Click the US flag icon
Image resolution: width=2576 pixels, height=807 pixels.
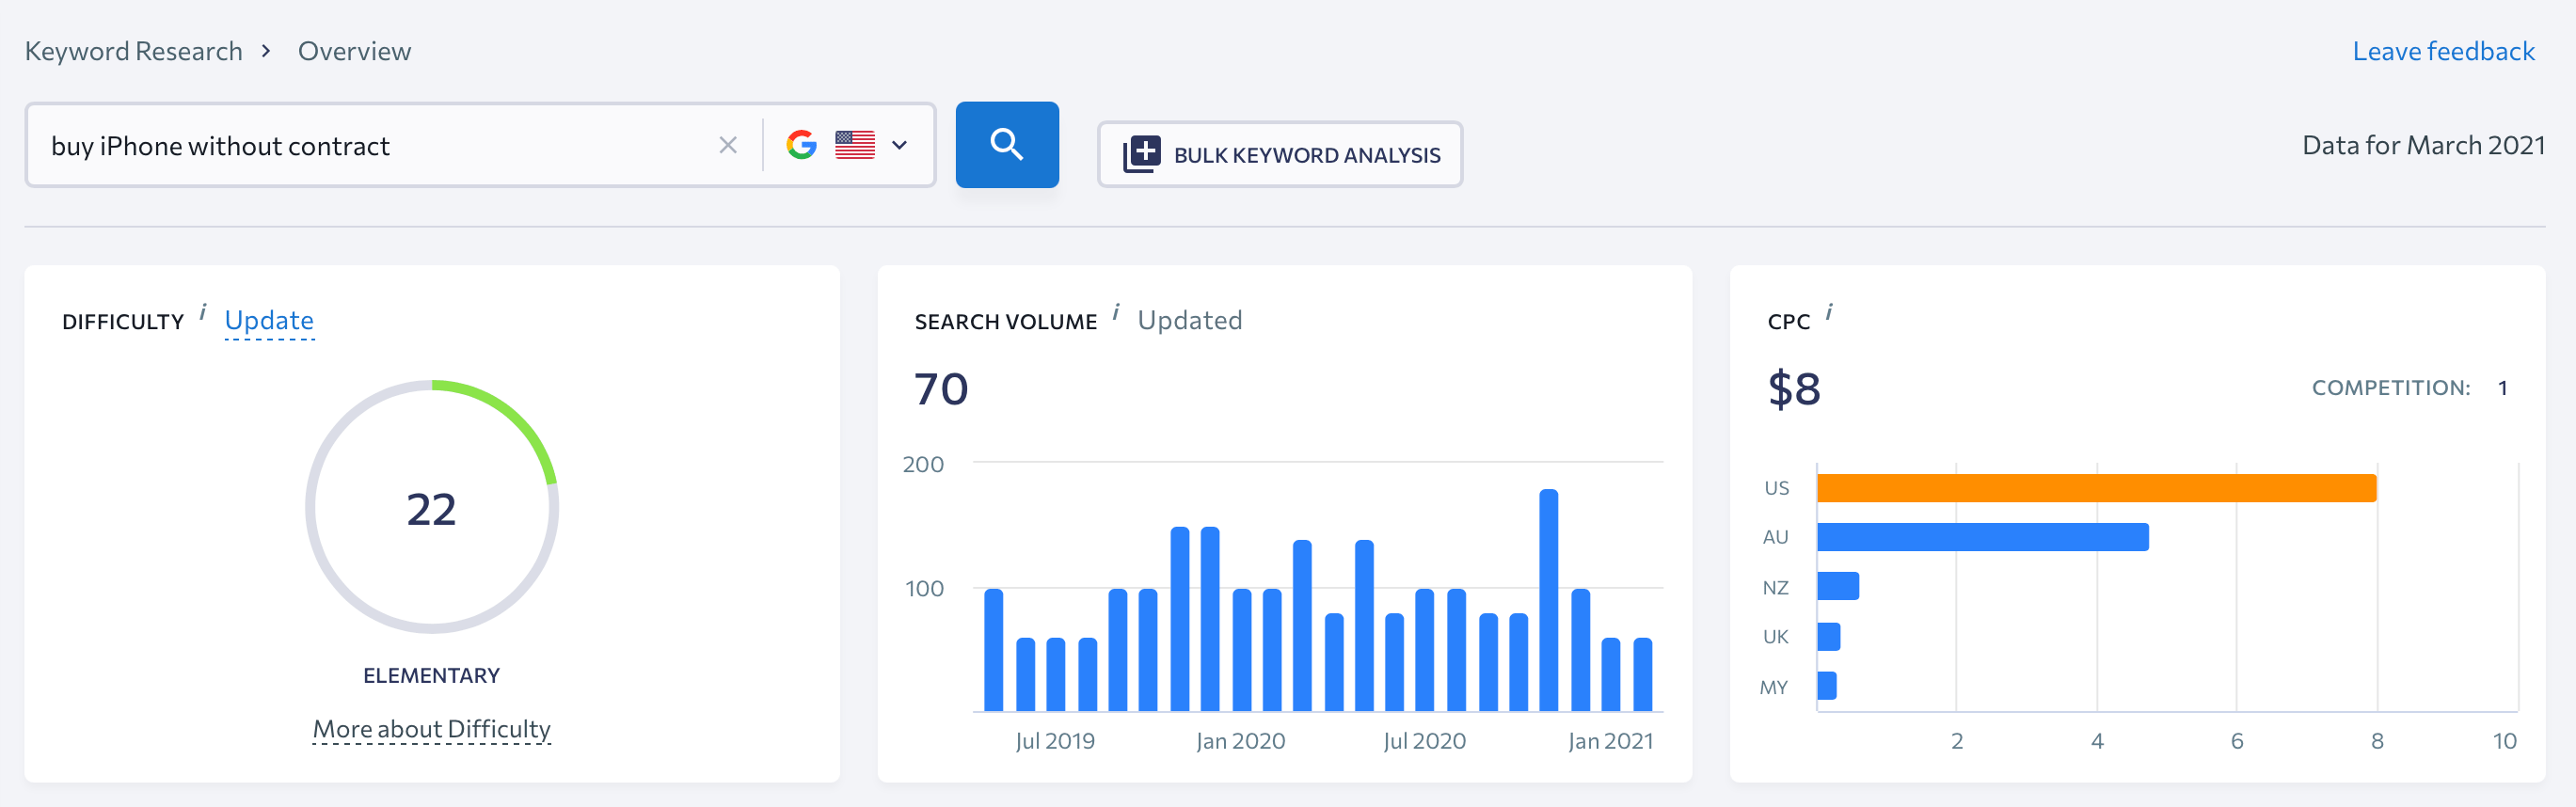pyautogui.click(x=855, y=145)
